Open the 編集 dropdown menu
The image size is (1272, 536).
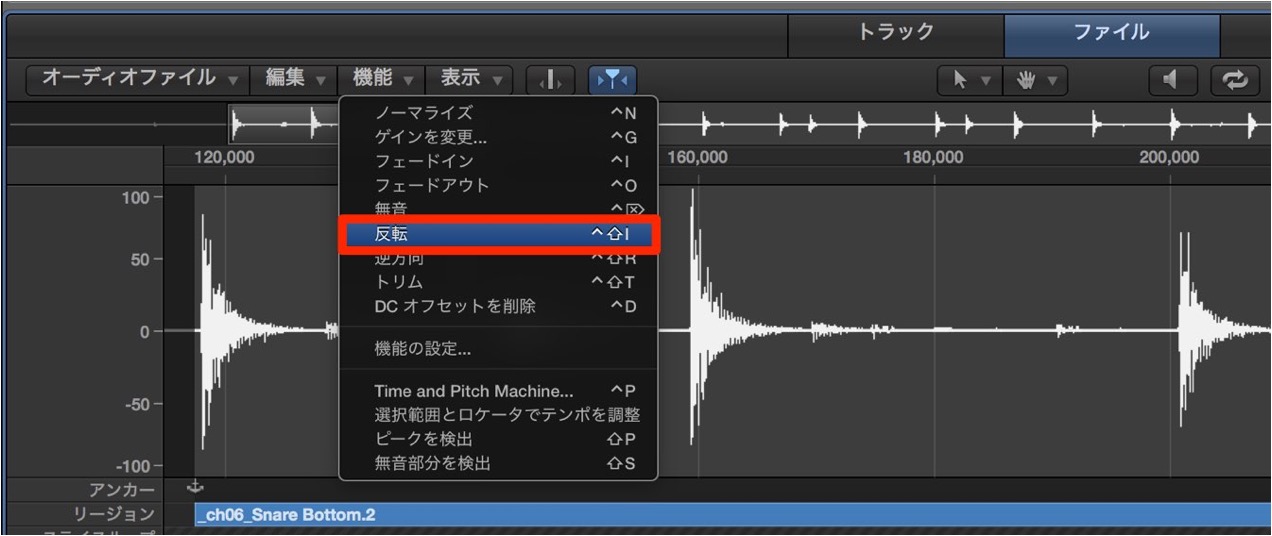(295, 79)
